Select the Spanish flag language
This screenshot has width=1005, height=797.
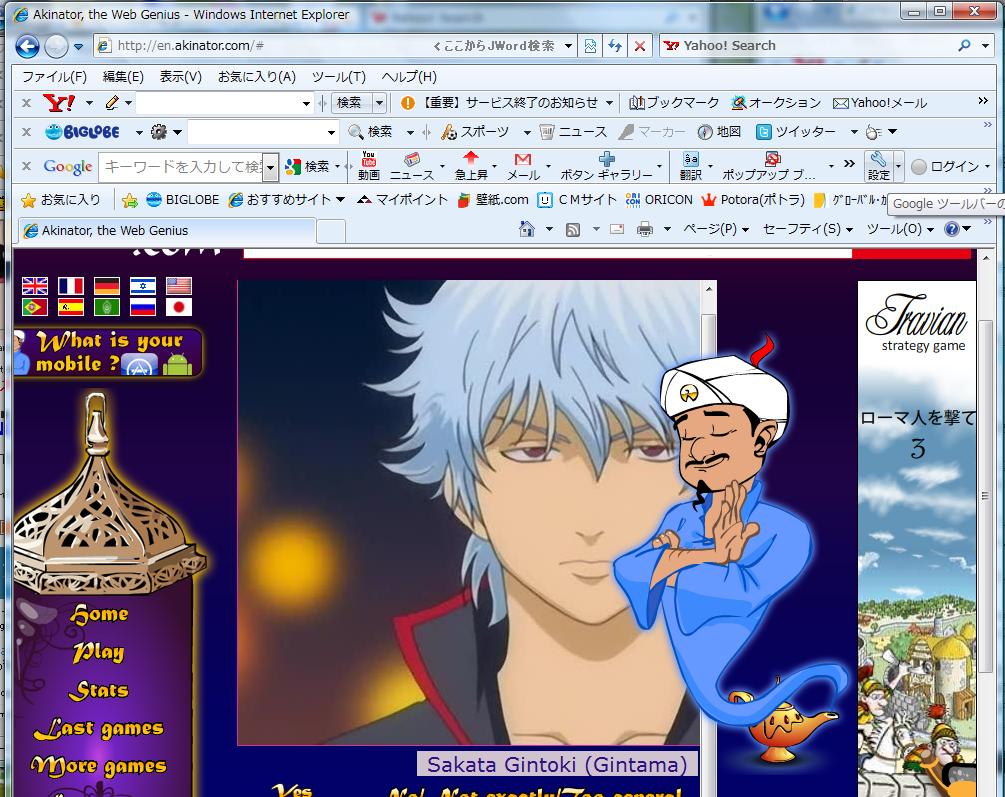tap(71, 307)
